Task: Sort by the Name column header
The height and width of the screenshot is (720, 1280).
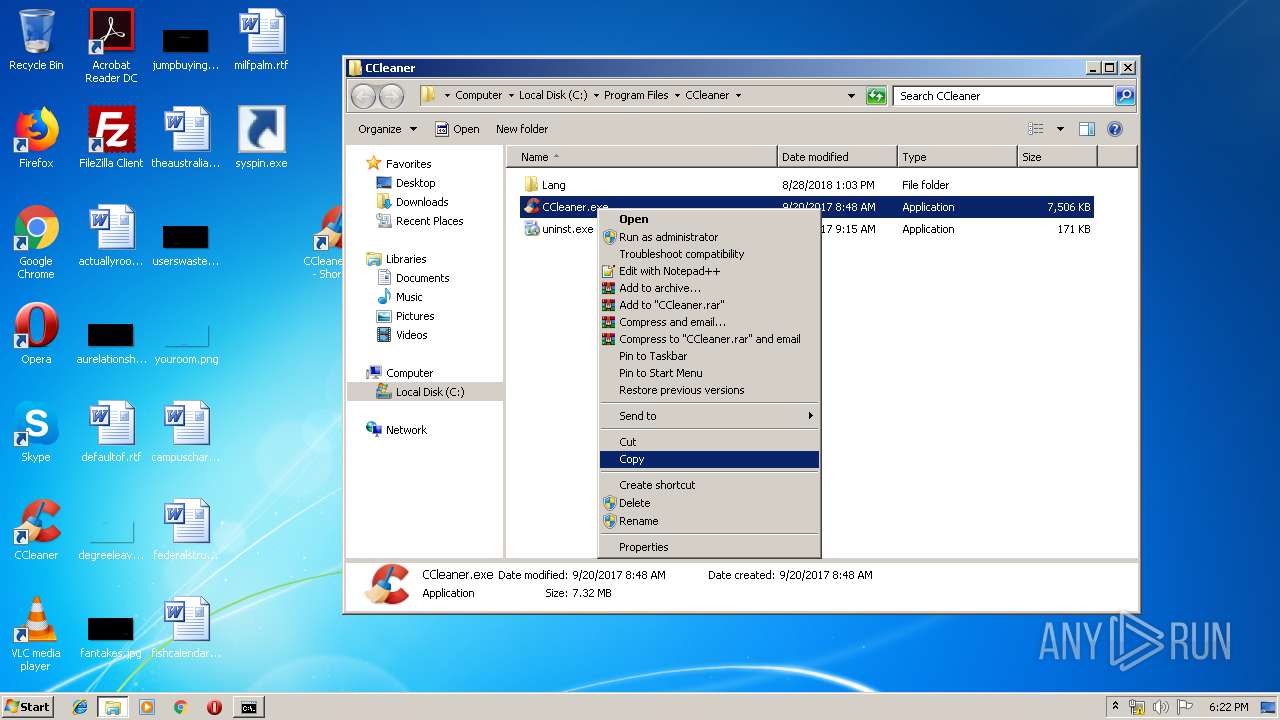Action: (x=642, y=157)
